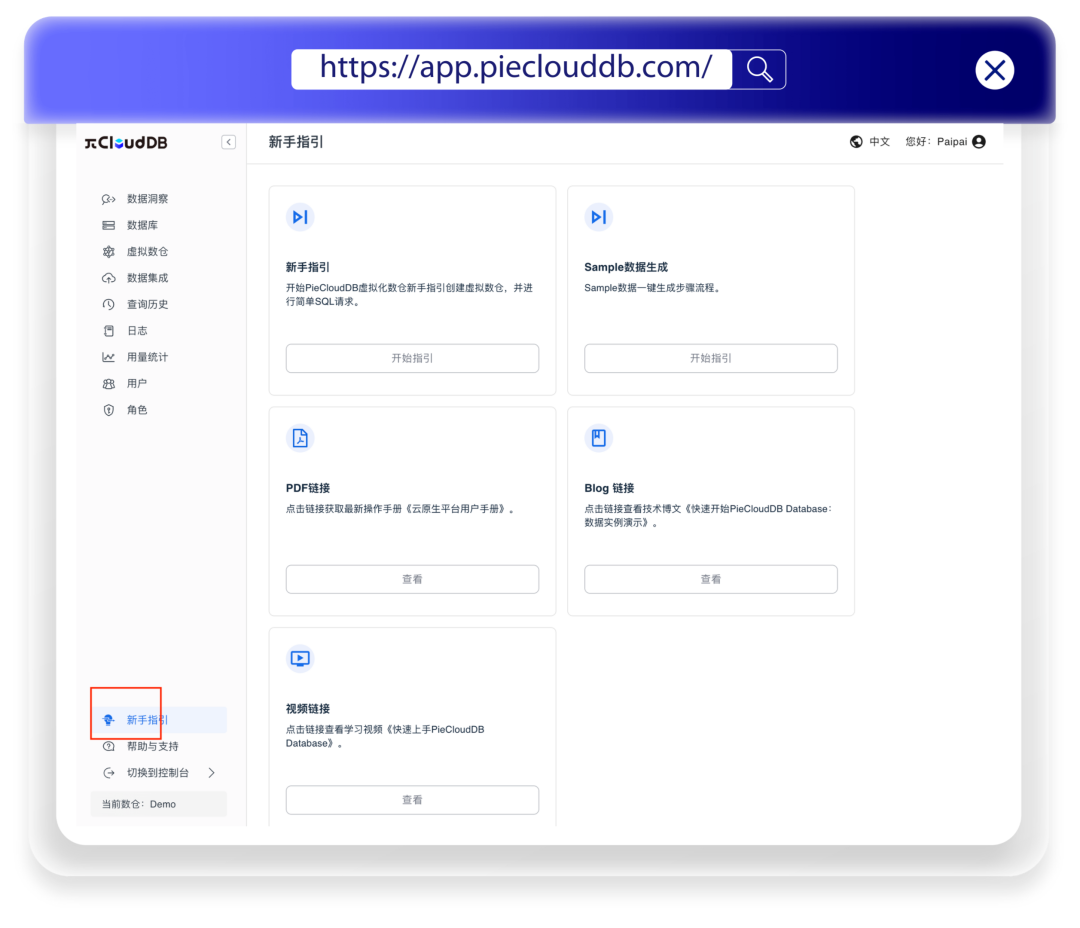Image resolution: width=1080 pixels, height=928 pixels.
Task: Expand the 切换到控制台 chevron arrow
Action: (211, 773)
